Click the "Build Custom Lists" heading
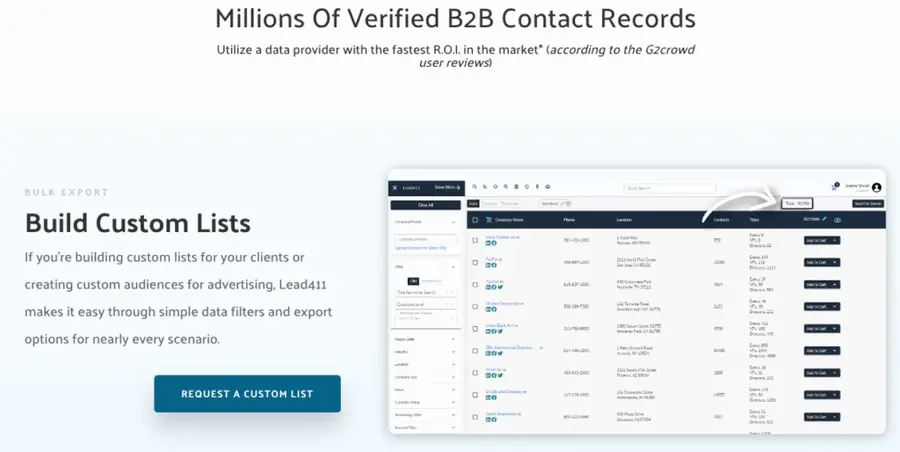Screen dimensions: 900x452 (x=138, y=223)
